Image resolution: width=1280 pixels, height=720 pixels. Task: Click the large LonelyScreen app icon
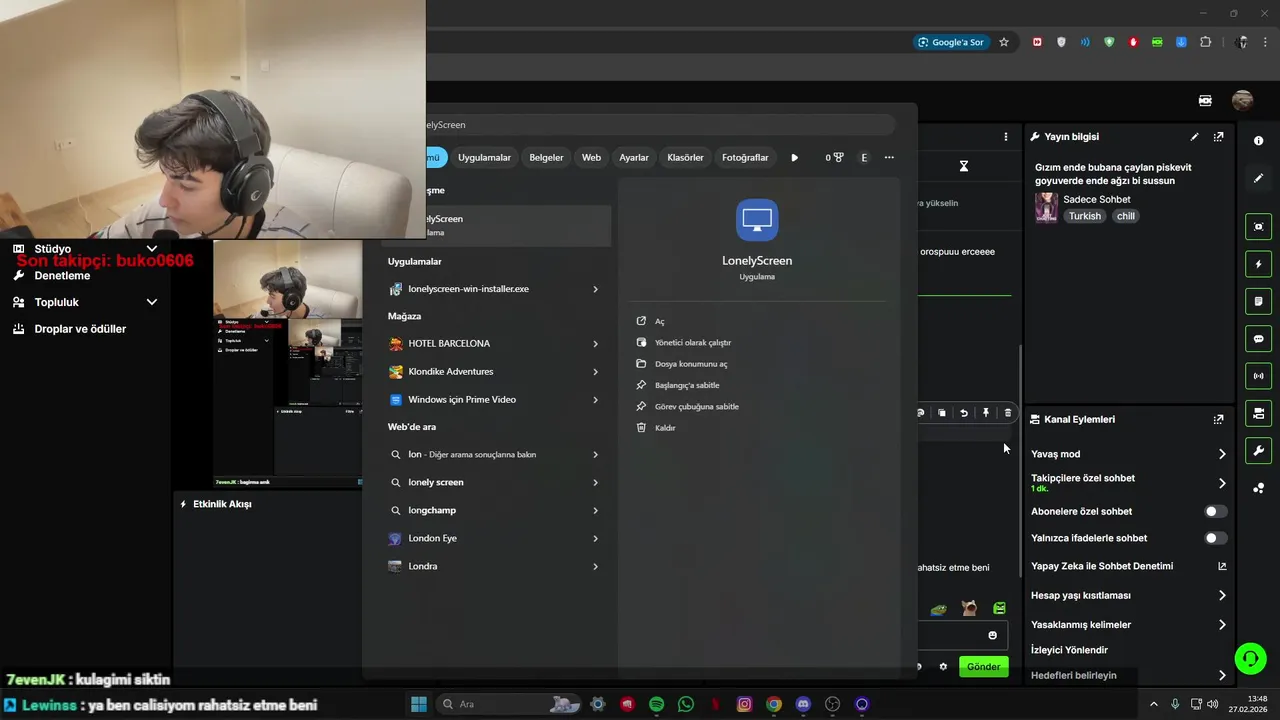pyautogui.click(x=757, y=220)
